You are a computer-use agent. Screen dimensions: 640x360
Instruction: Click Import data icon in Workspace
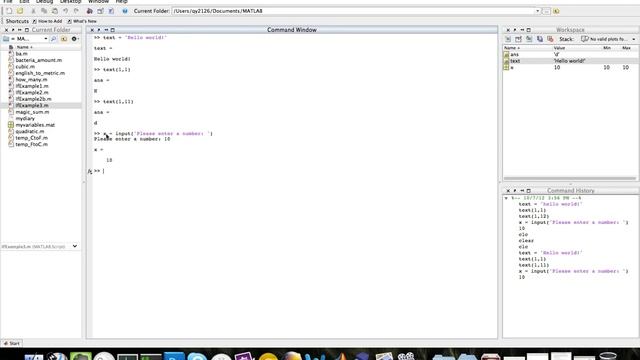pyautogui.click(x=529, y=39)
